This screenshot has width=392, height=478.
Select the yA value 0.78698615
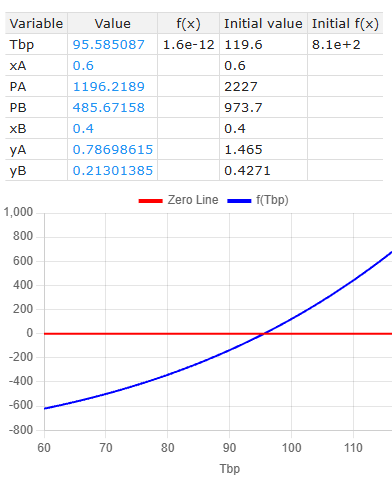pyautogui.click(x=113, y=149)
